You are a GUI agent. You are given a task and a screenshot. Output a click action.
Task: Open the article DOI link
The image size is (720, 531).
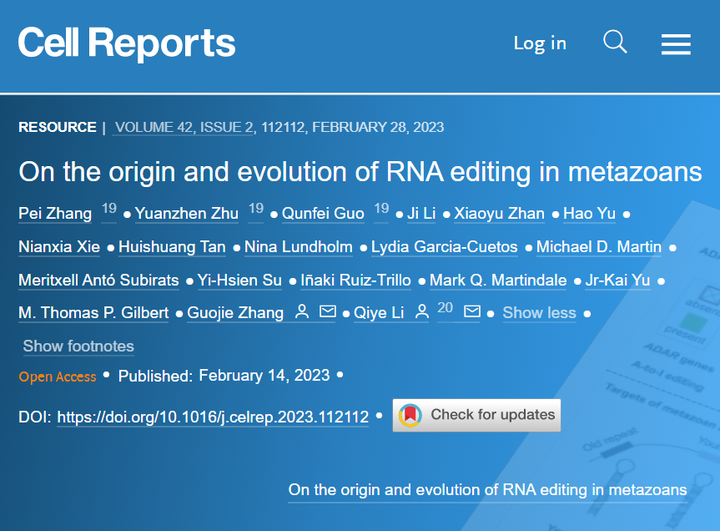click(213, 417)
